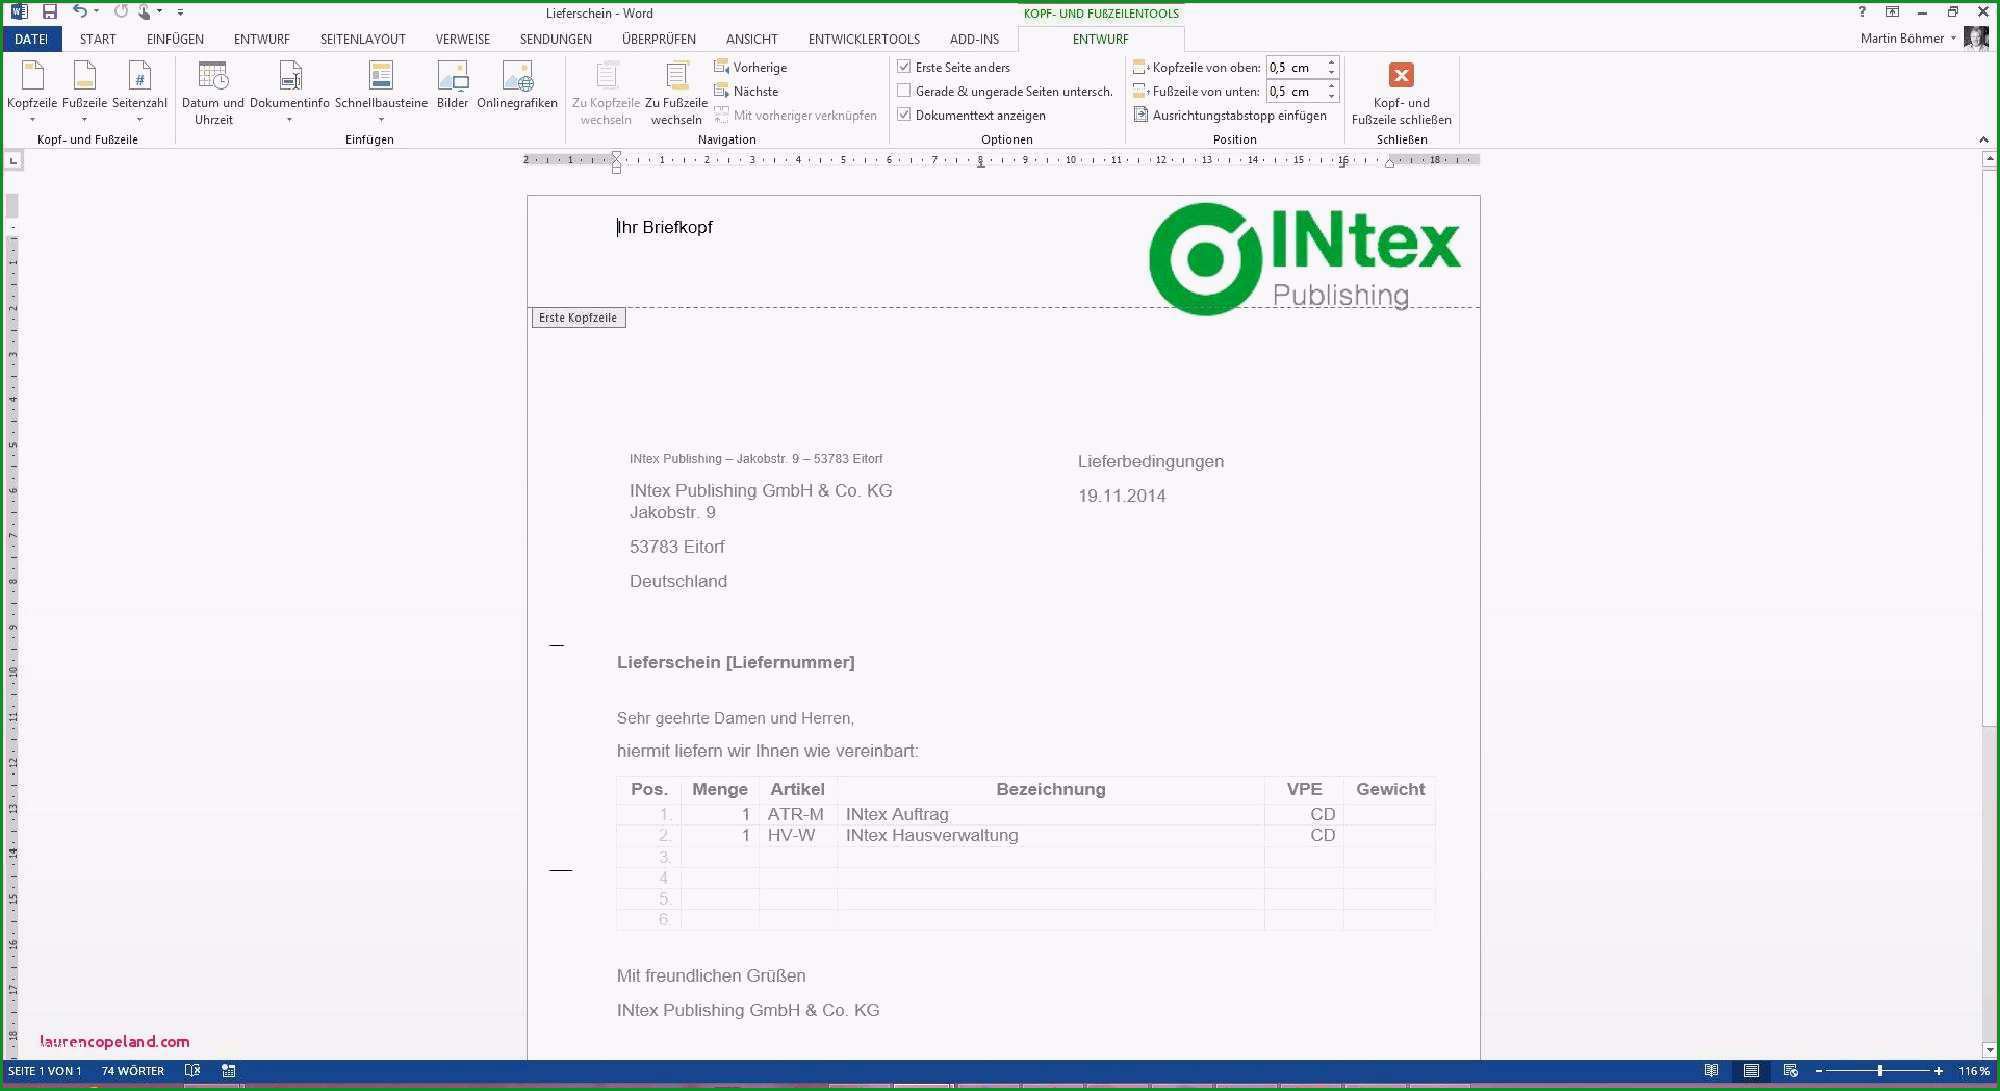Click the zoom in plus button
The width and height of the screenshot is (2000, 1091).
tap(1938, 1071)
